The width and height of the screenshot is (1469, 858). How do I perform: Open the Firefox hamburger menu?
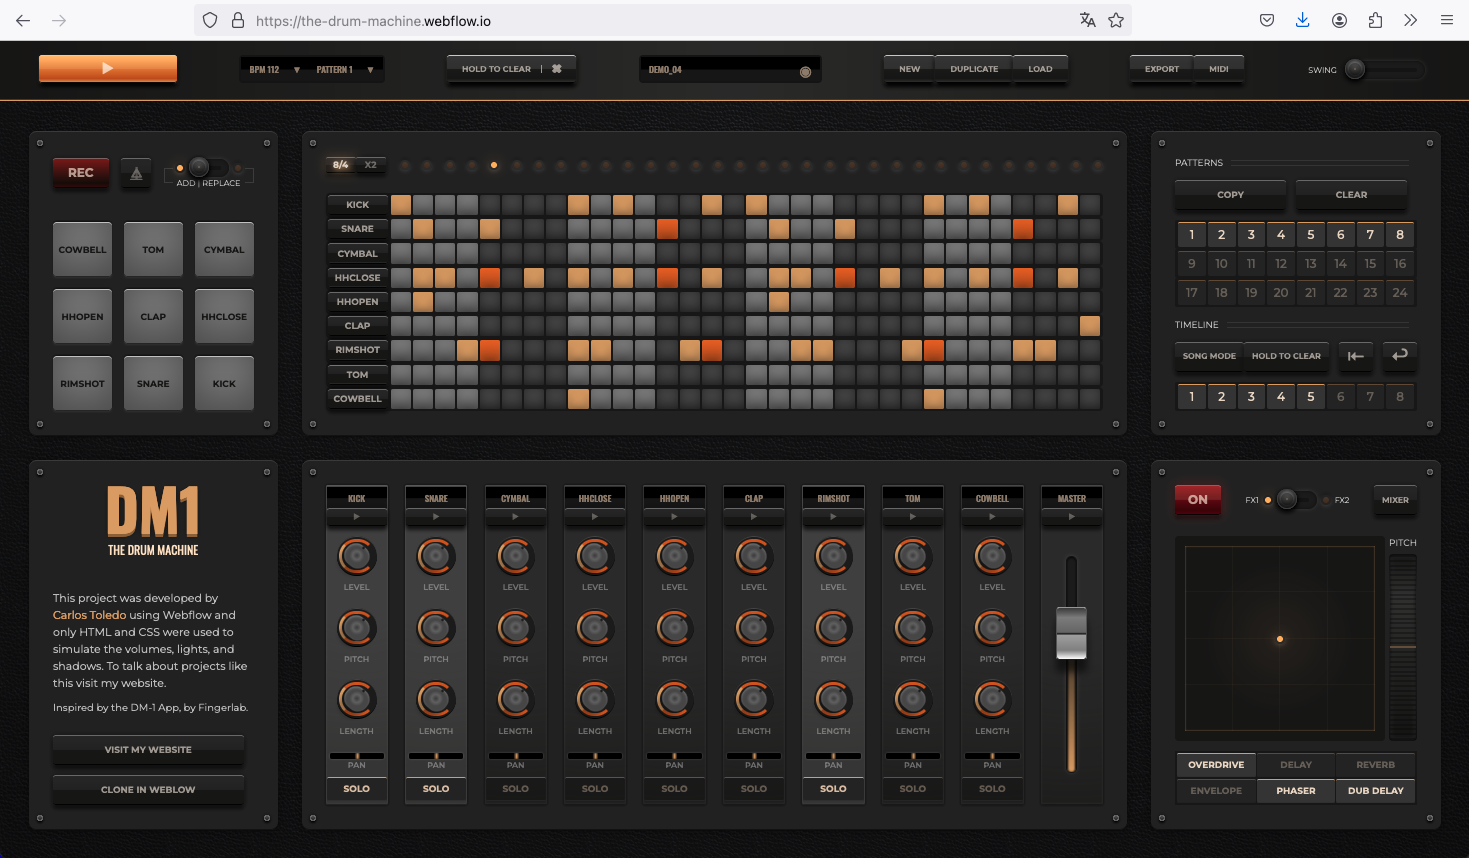click(1446, 20)
